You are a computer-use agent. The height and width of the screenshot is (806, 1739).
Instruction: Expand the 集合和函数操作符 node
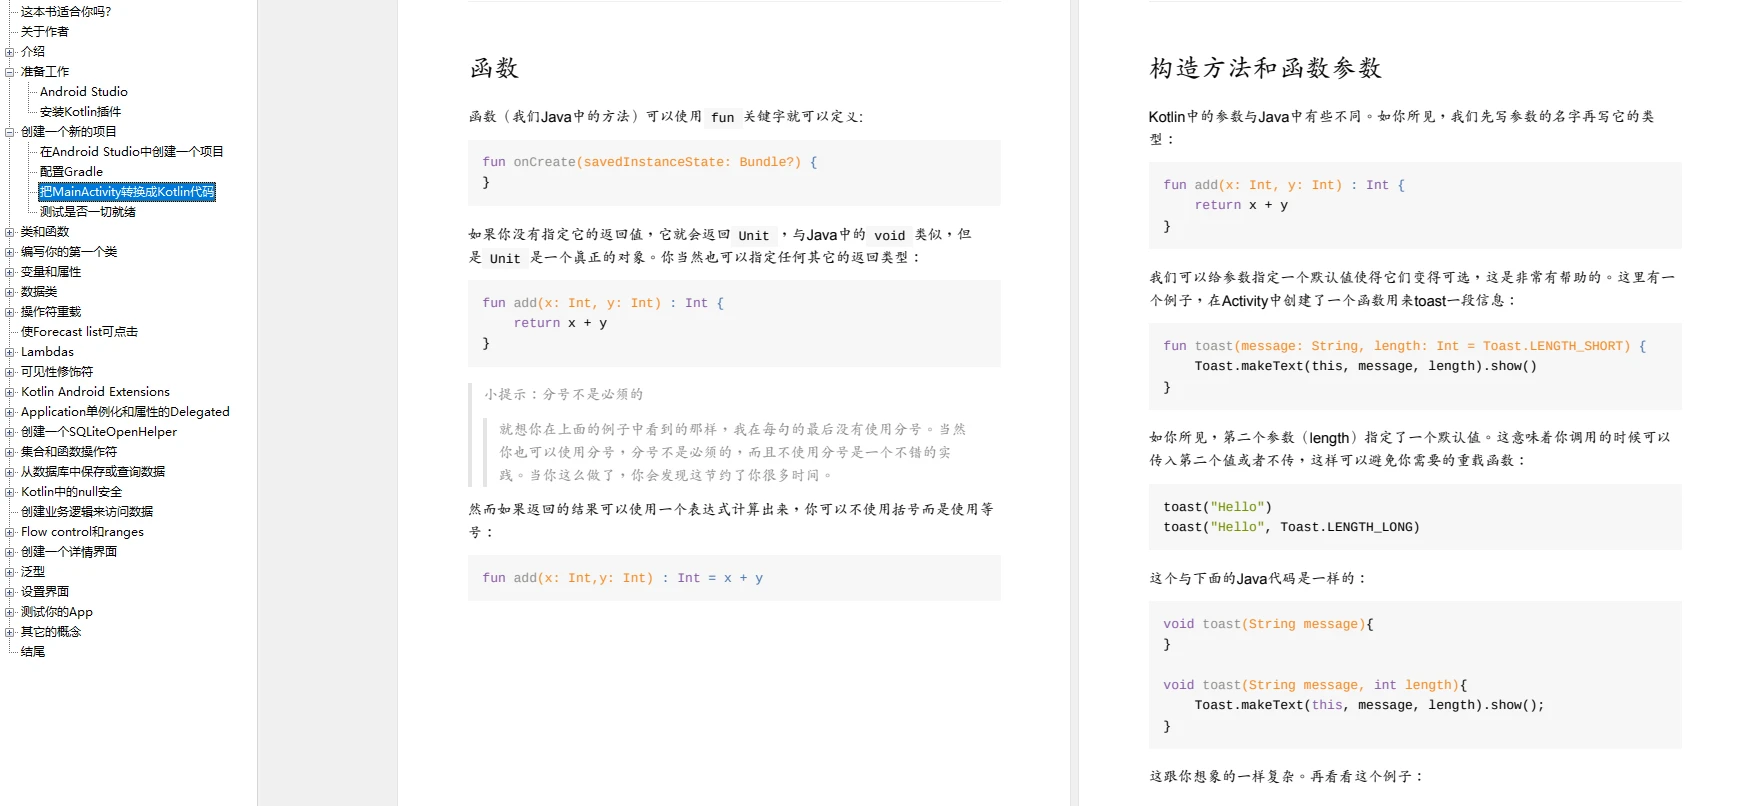[10, 452]
